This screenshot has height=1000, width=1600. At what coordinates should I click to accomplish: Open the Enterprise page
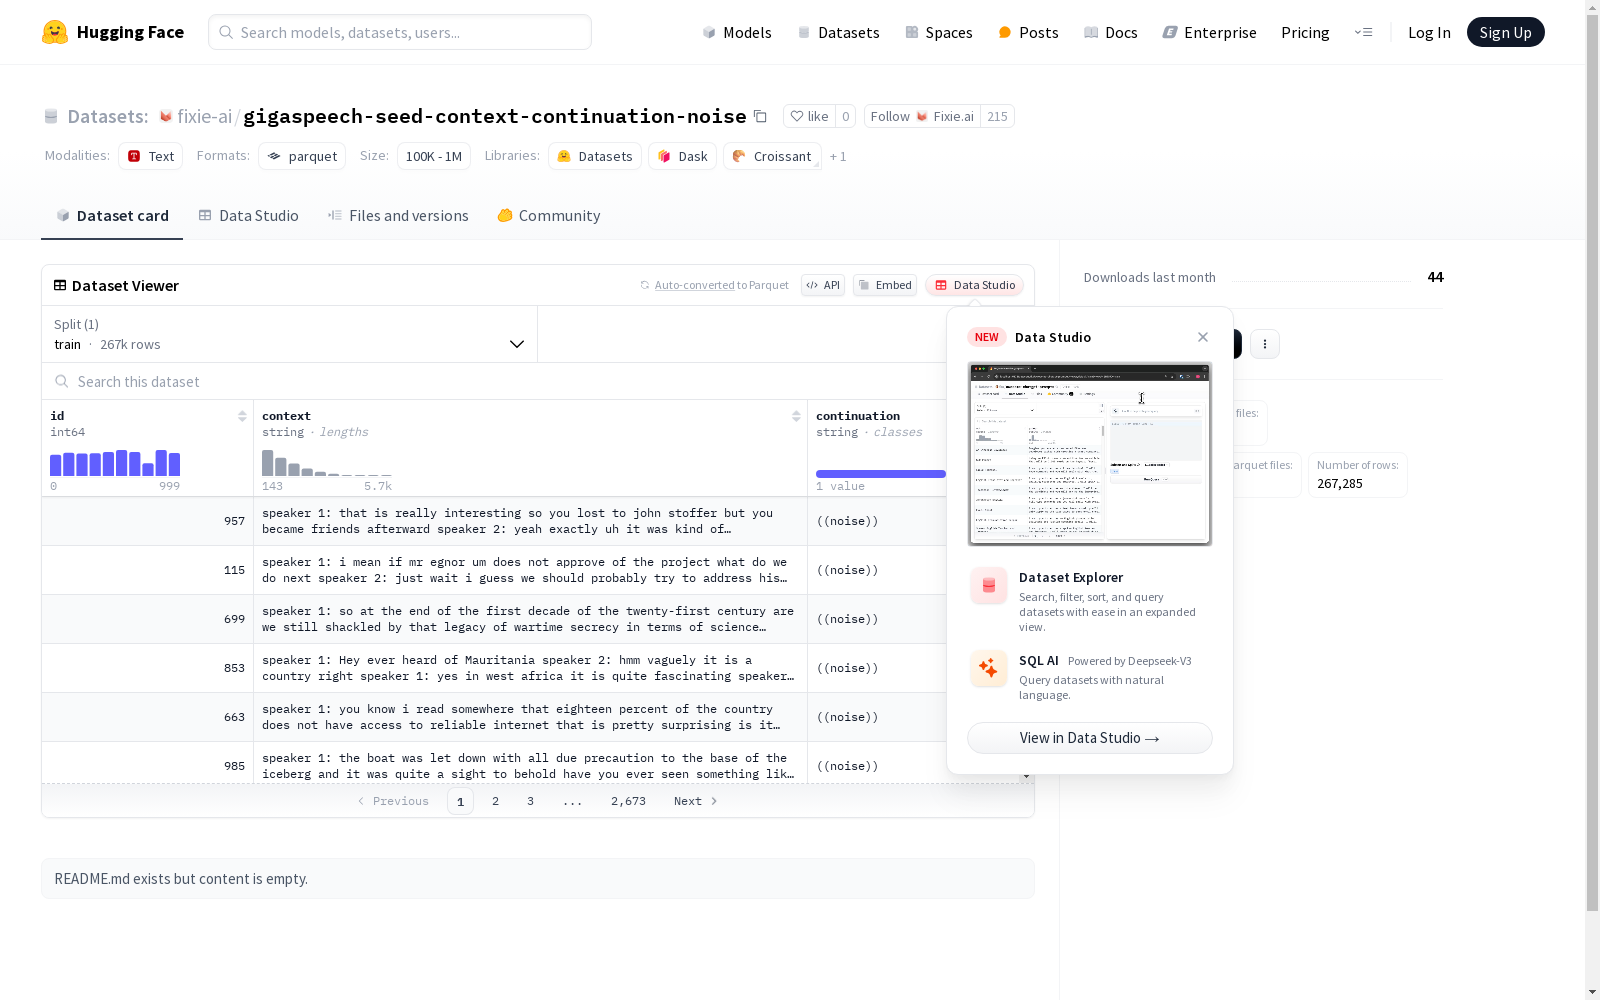pos(1209,32)
